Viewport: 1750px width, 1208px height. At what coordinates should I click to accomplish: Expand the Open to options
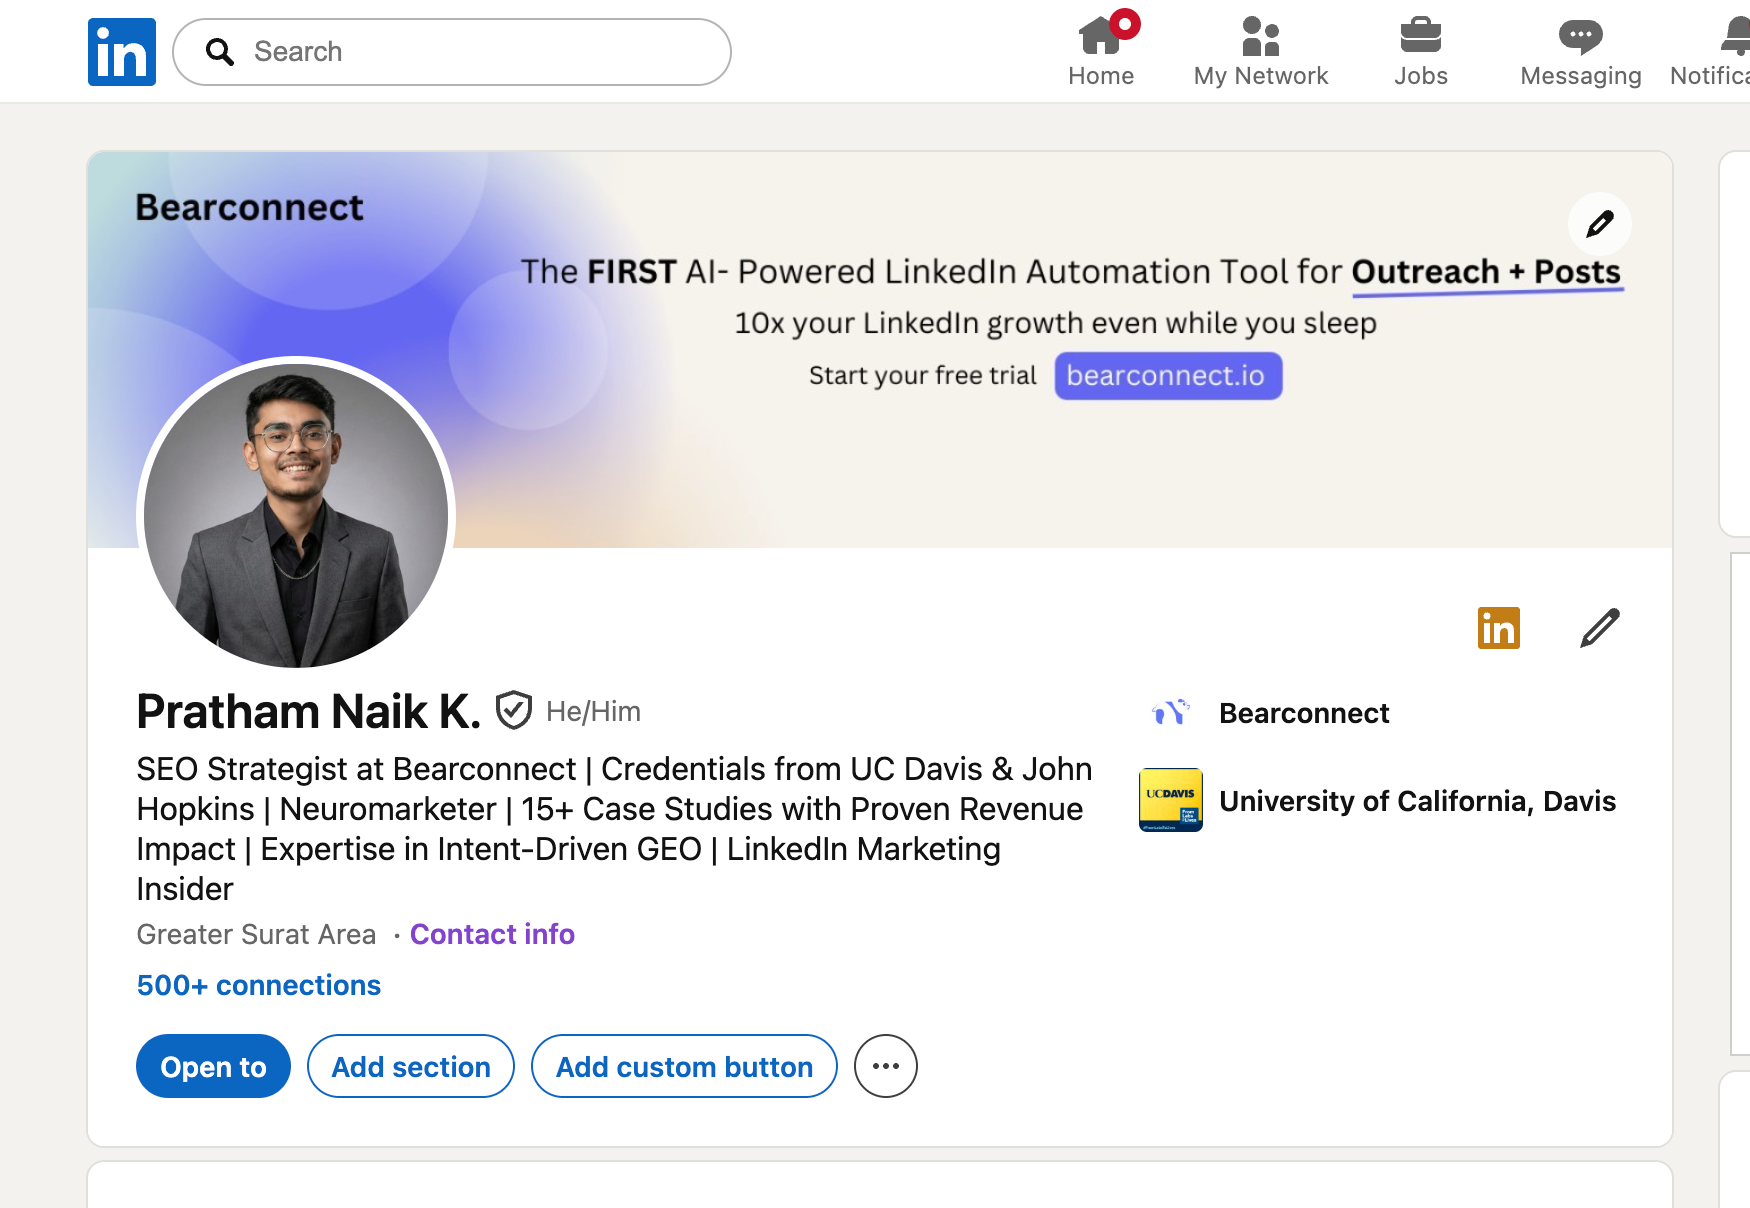[213, 1066]
